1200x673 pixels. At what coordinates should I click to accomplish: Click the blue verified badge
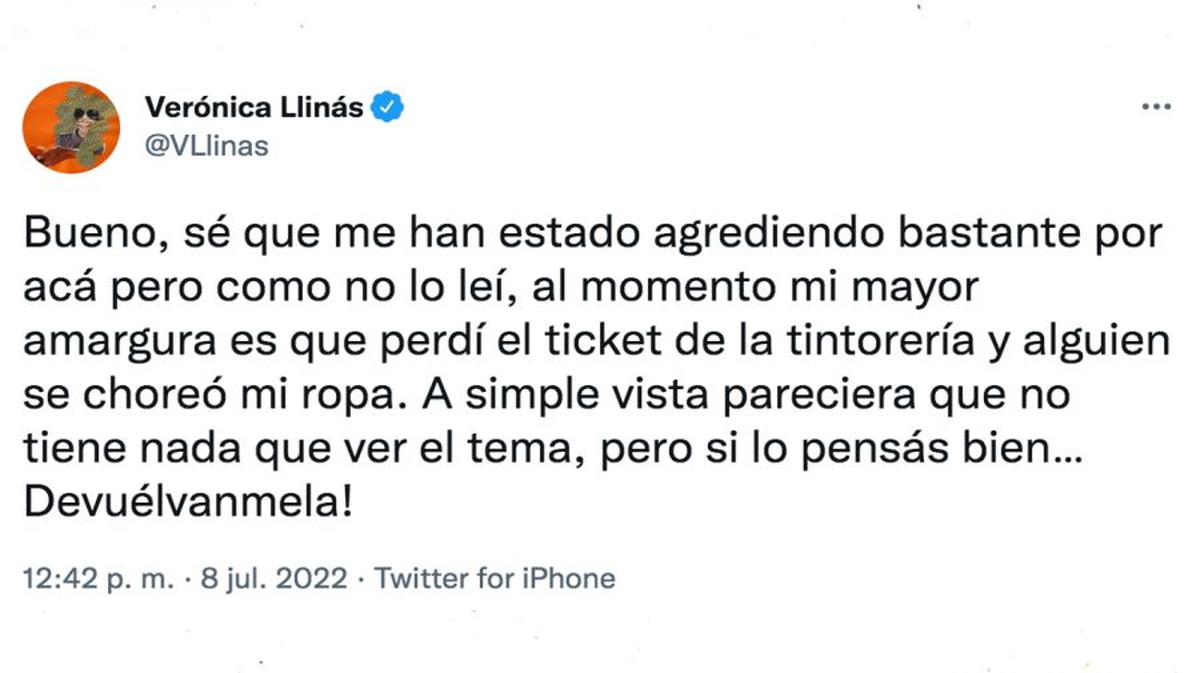[387, 107]
